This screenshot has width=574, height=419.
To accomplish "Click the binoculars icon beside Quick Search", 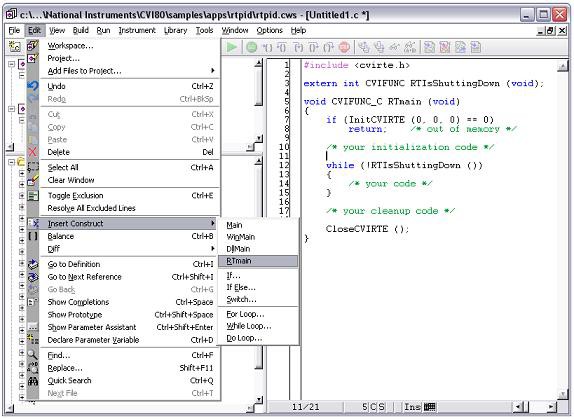I will (x=33, y=381).
